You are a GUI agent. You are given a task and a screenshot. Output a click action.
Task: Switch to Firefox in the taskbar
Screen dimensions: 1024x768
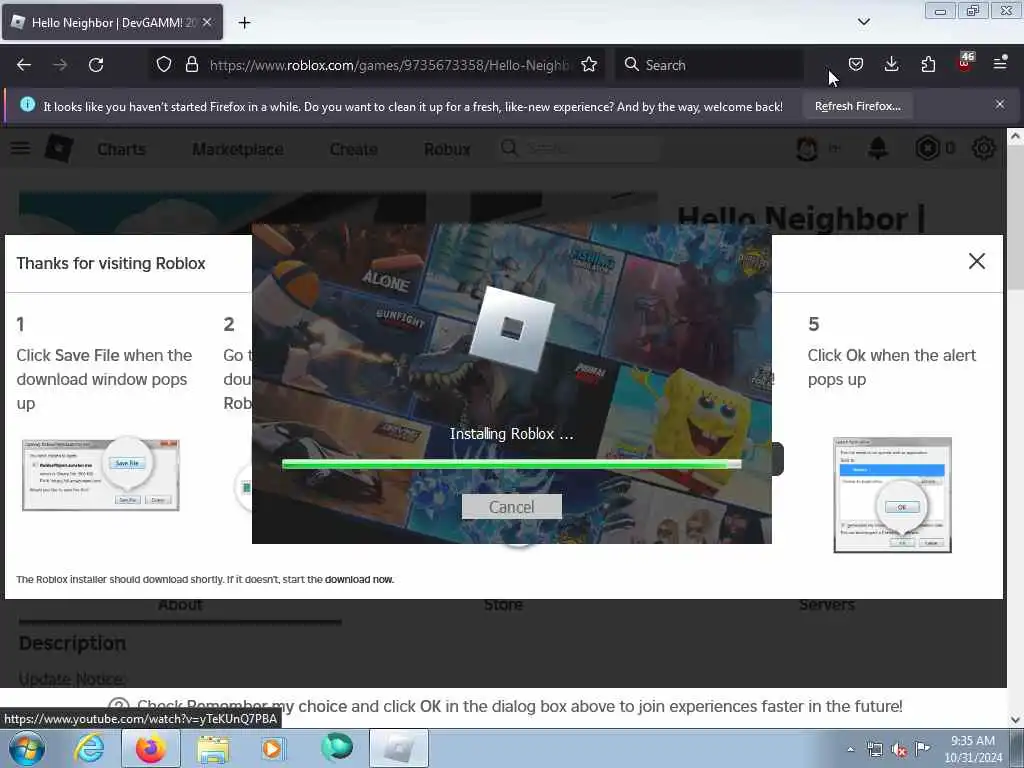(x=150, y=748)
